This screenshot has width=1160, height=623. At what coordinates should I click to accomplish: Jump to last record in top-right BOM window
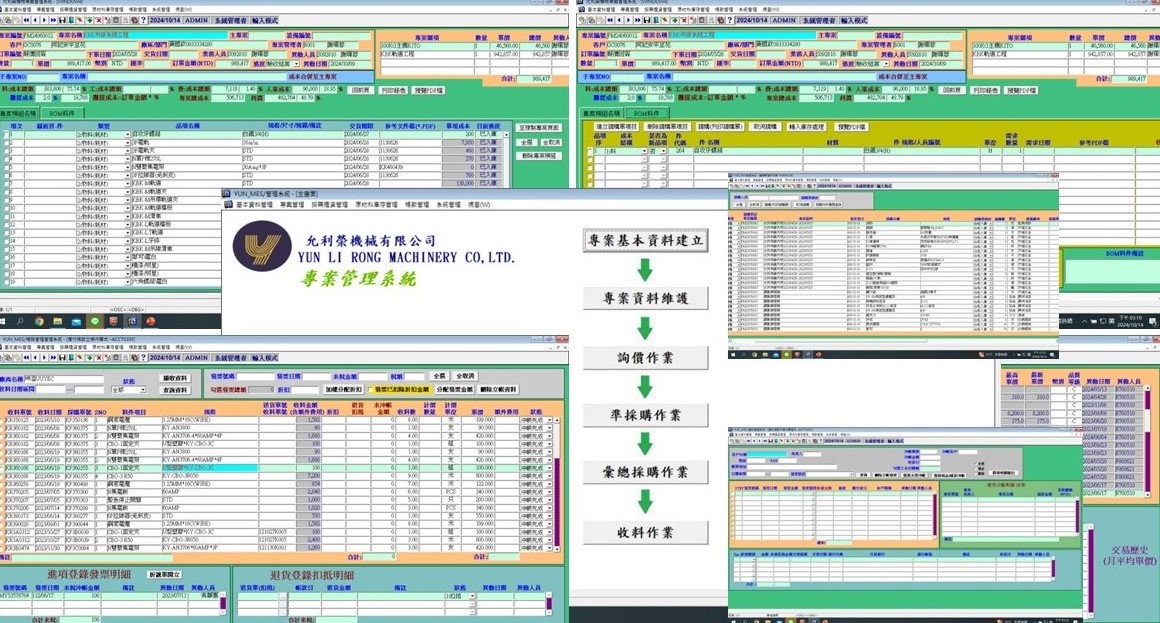click(x=637, y=21)
